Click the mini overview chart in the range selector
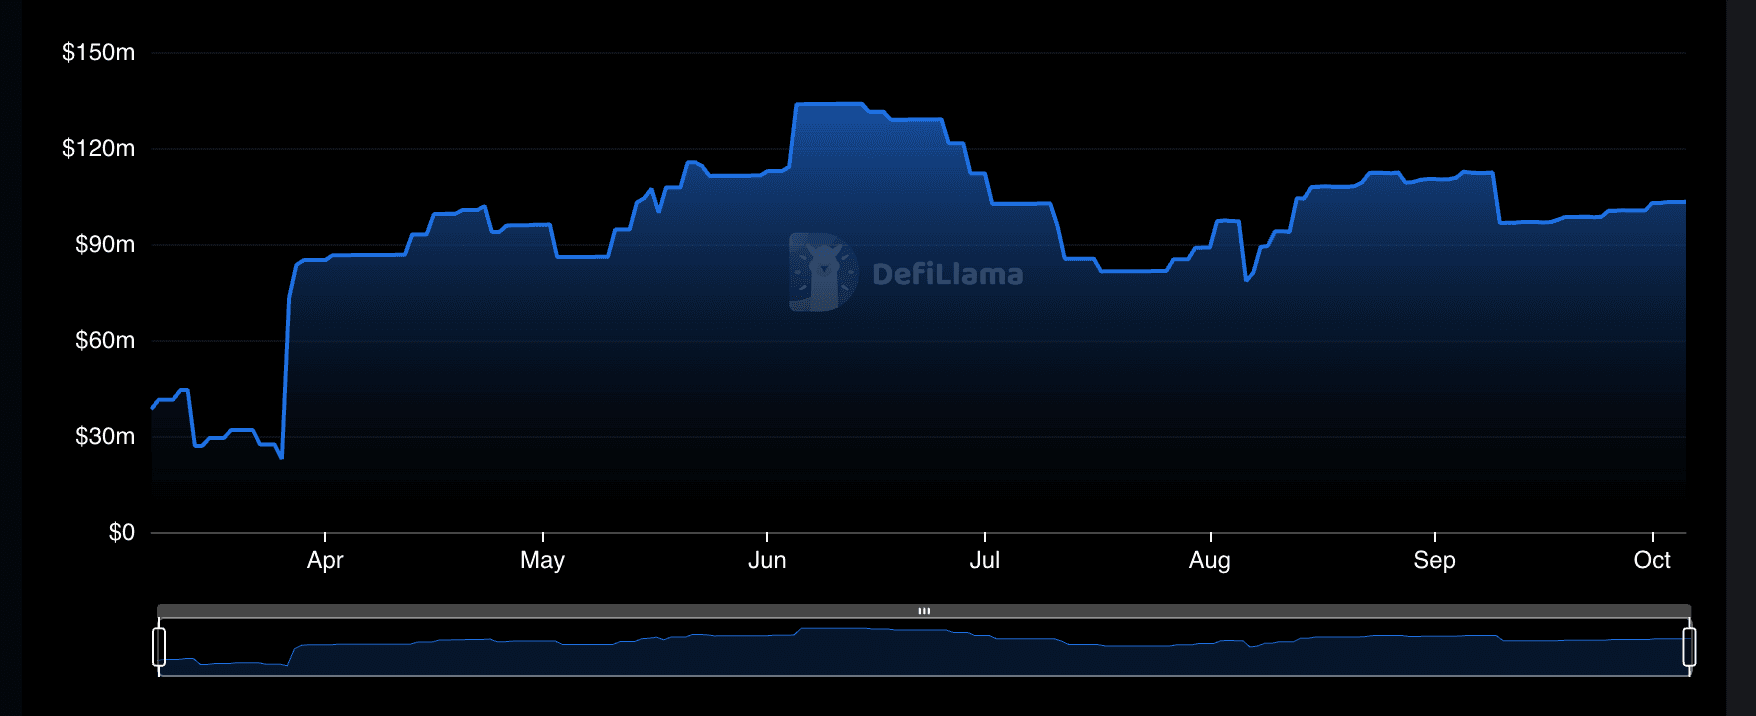Screen dimensions: 1756x716 [924, 647]
